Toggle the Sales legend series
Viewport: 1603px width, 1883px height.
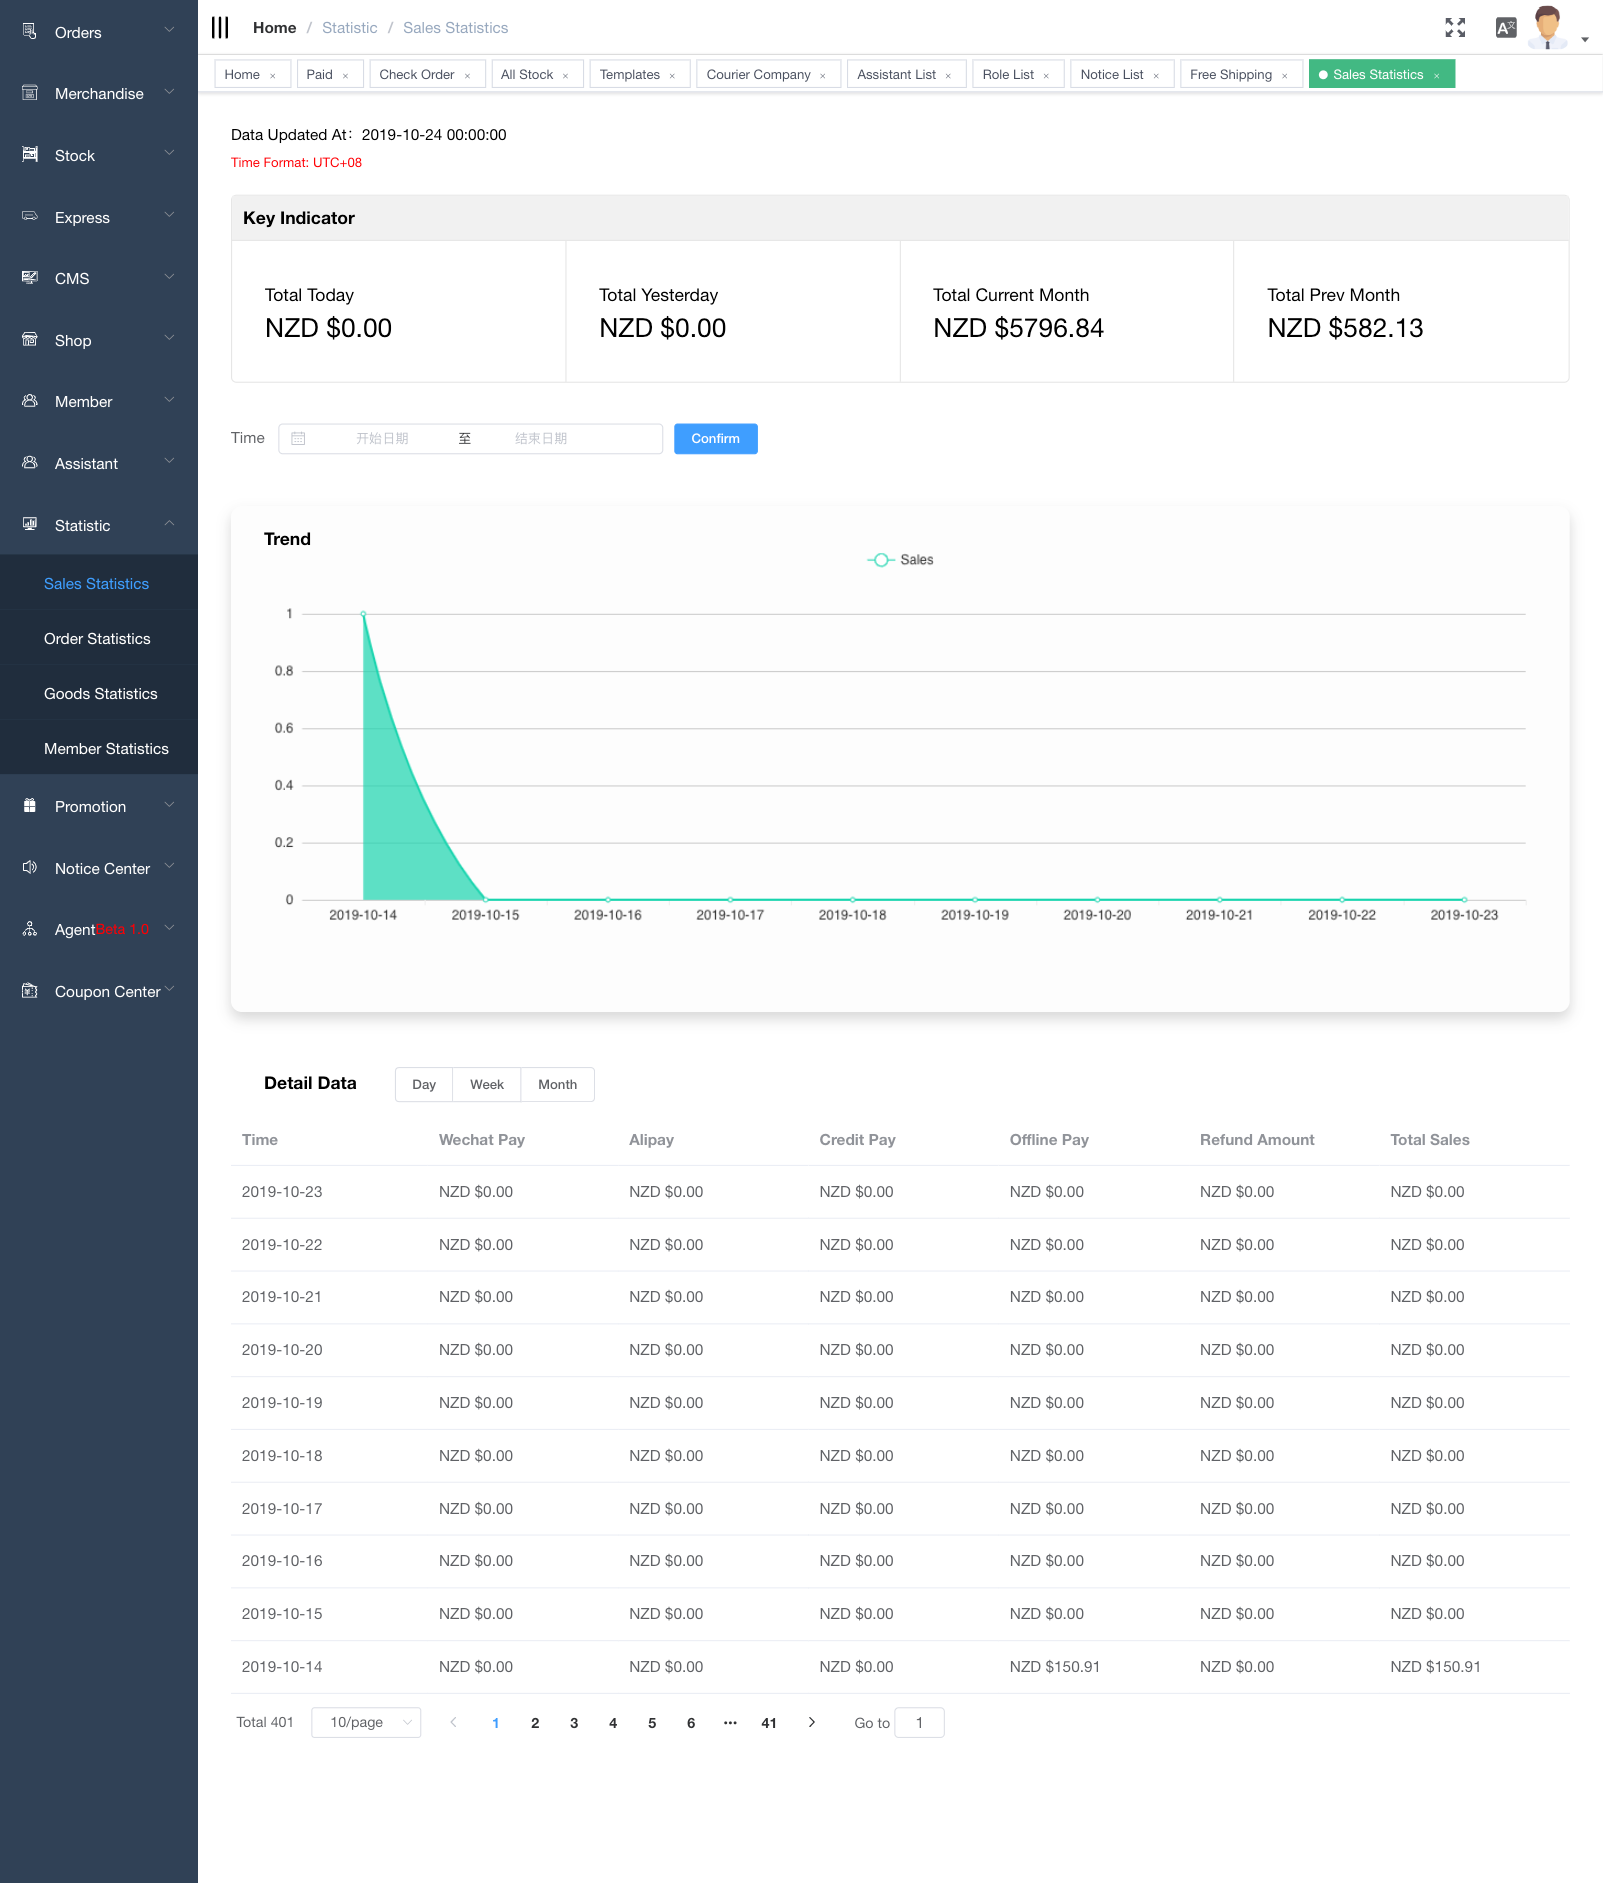click(900, 560)
